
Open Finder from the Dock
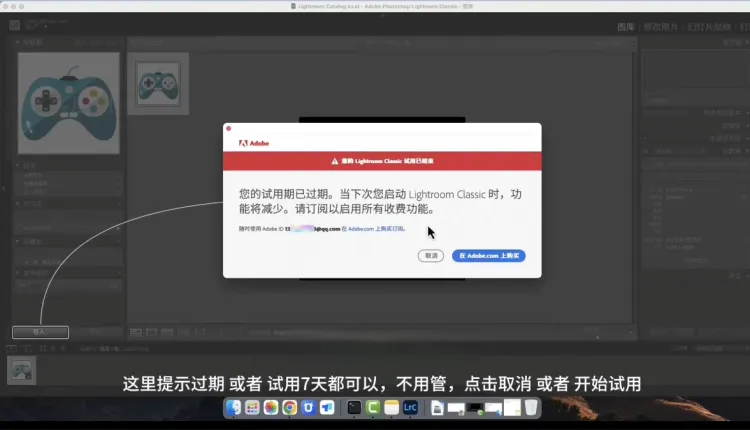pyautogui.click(x=233, y=408)
